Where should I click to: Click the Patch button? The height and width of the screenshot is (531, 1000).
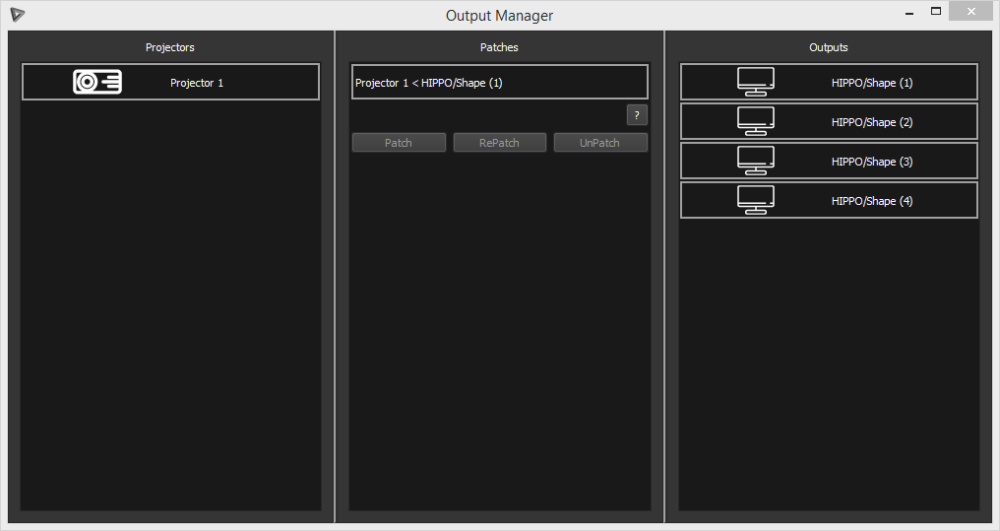(399, 143)
